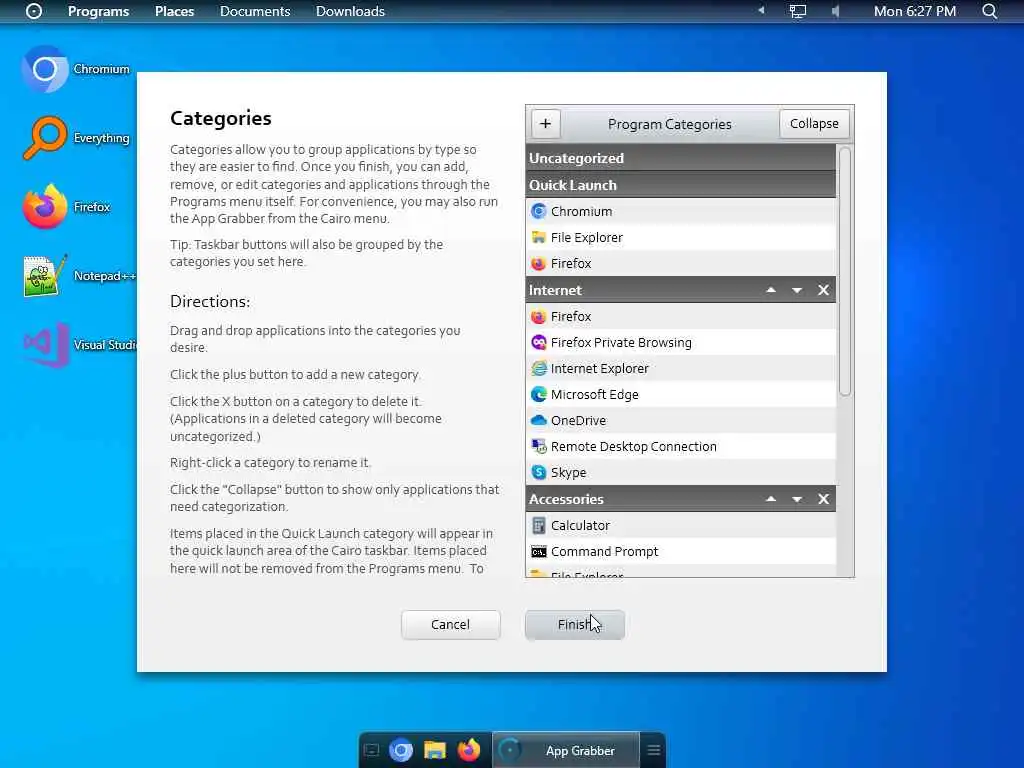Select Firefox in Quick Launch list
The width and height of the screenshot is (1024, 768).
680,263
